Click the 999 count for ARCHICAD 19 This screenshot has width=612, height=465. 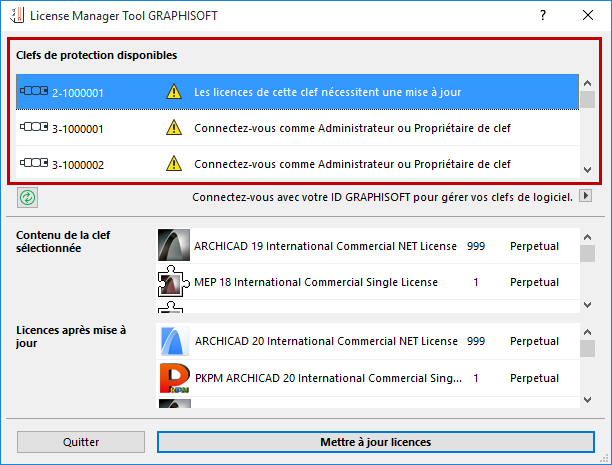point(476,246)
